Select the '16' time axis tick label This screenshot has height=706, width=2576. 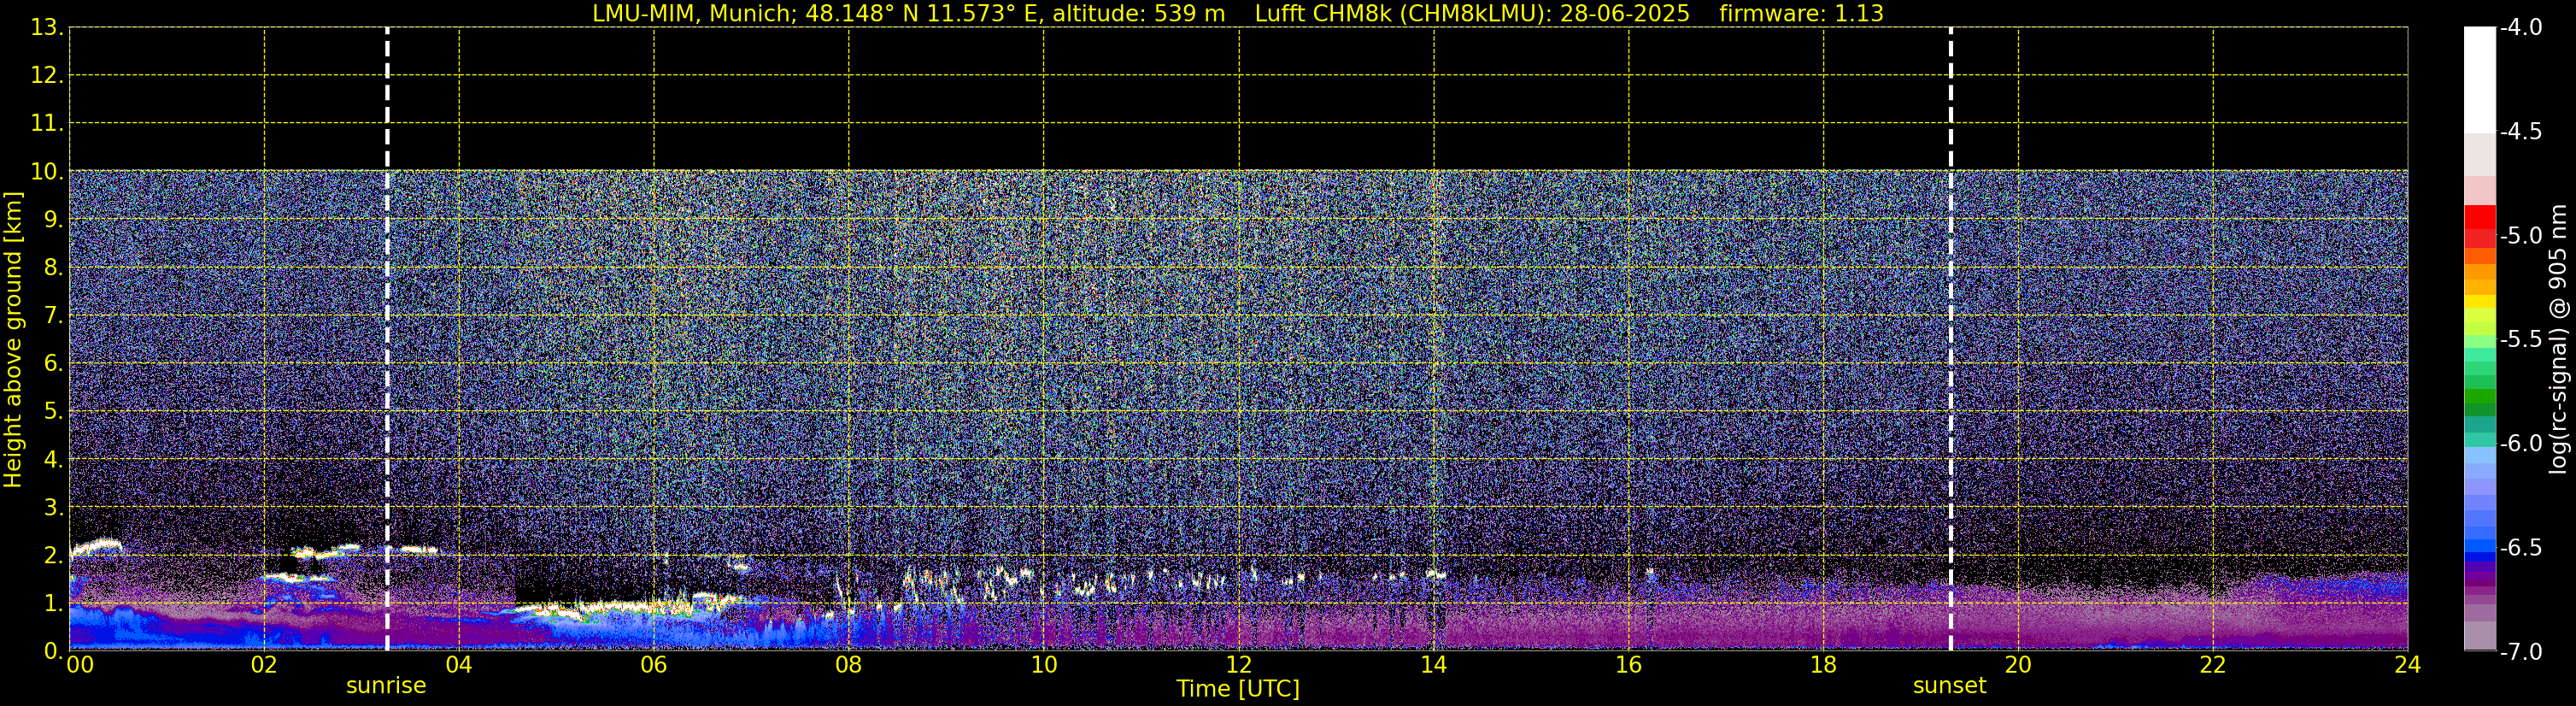(1629, 665)
